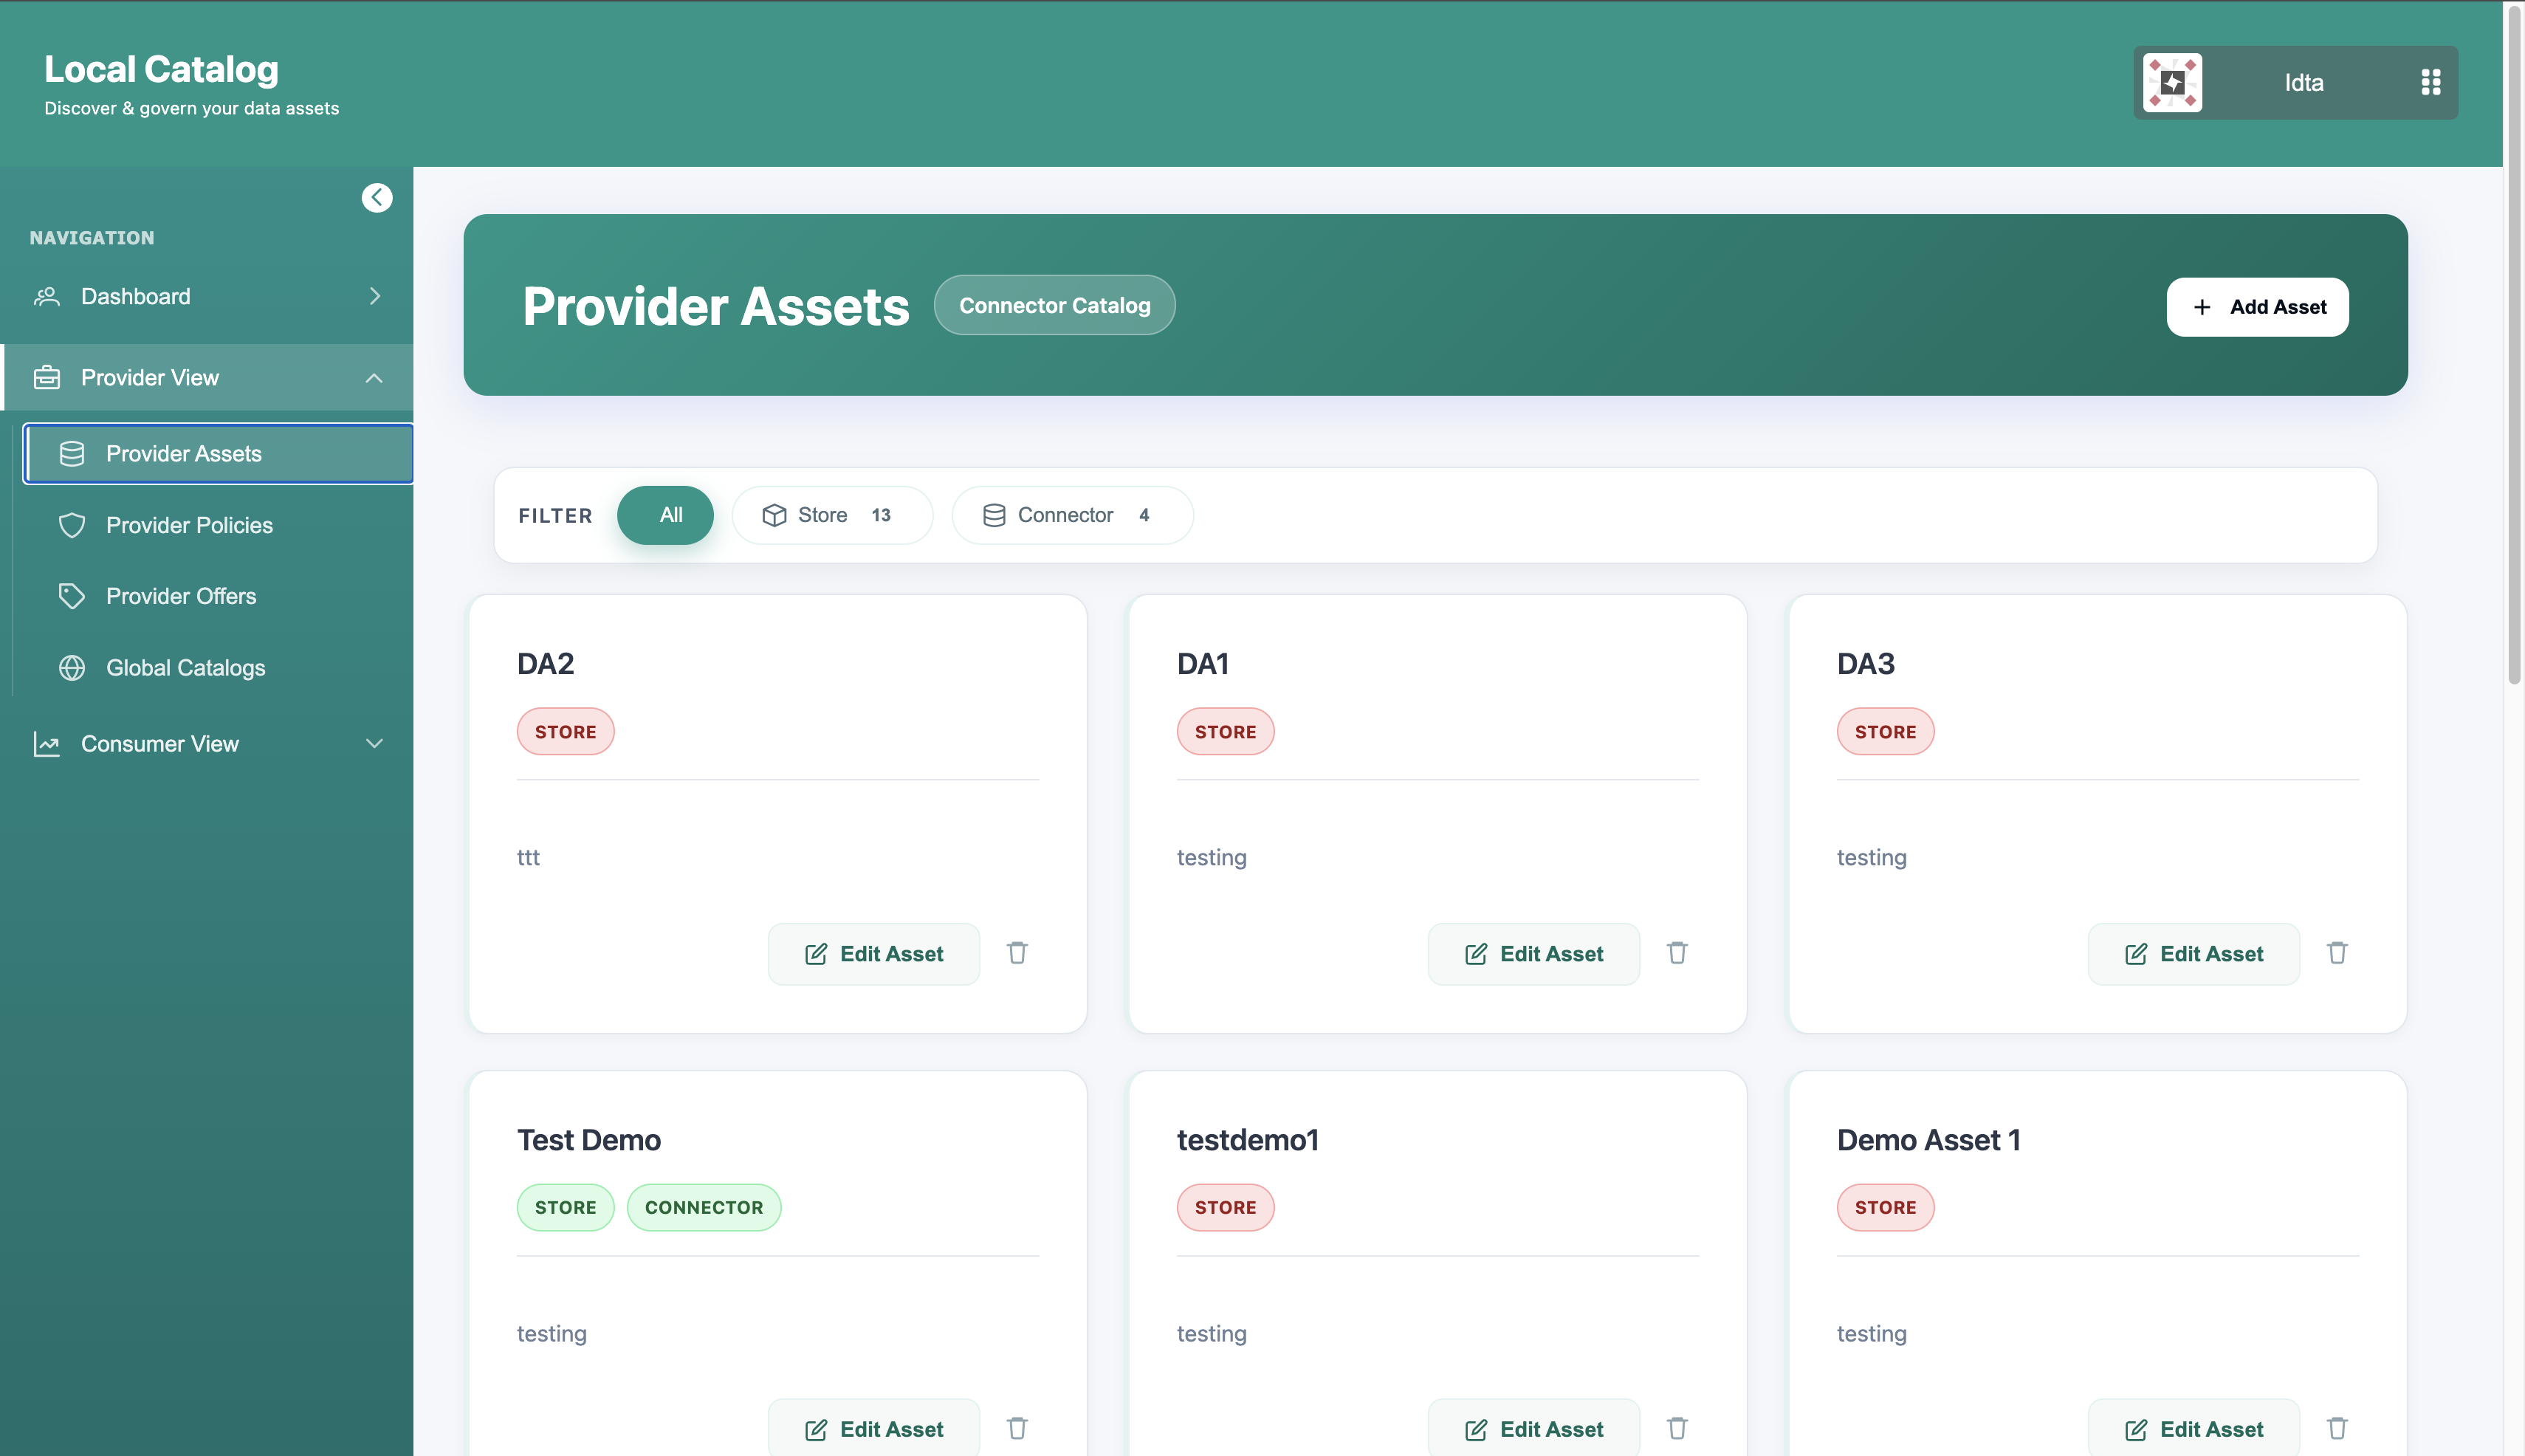Show all assets with the All filter
The width and height of the screenshot is (2525, 1456).
coord(665,515)
